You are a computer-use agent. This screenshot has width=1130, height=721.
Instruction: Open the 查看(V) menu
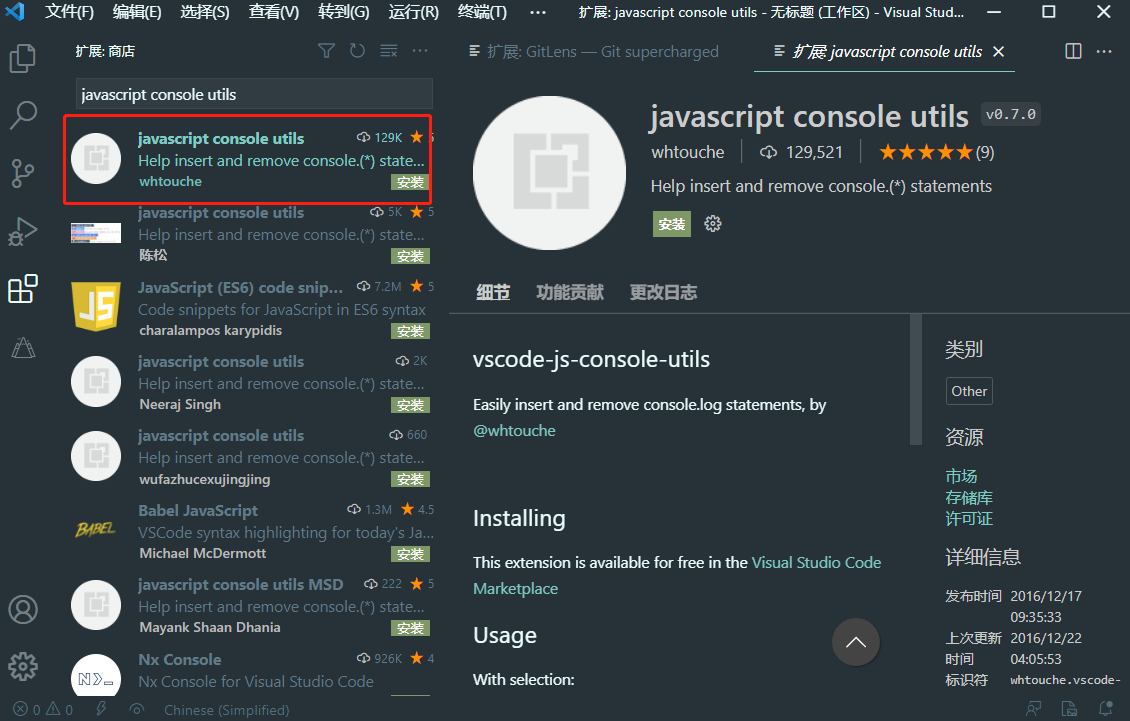click(274, 12)
